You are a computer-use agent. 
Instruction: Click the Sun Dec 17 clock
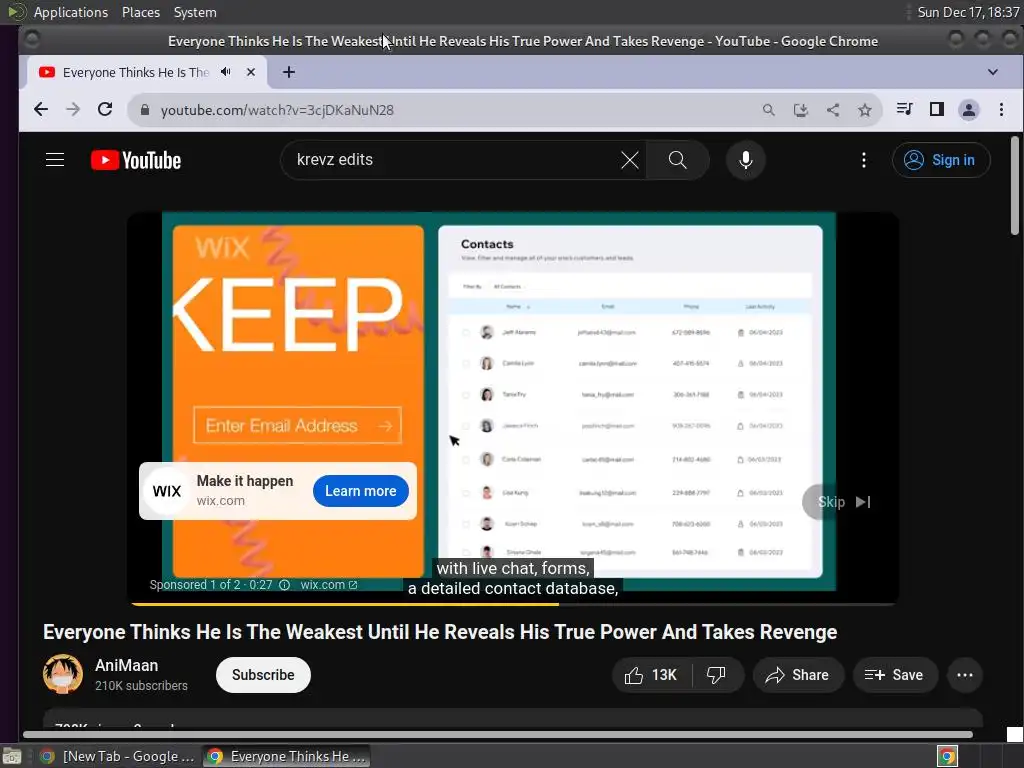pos(968,12)
